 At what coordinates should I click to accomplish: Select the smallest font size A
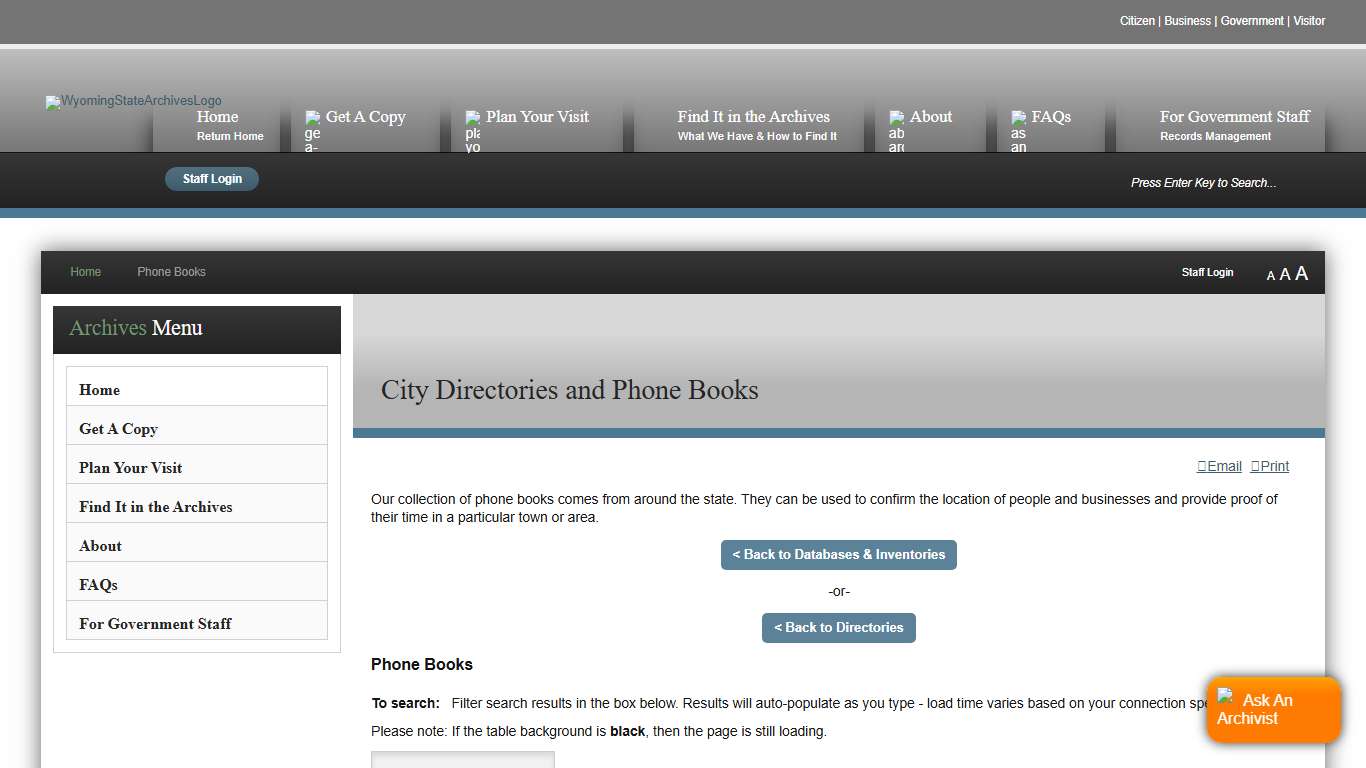(1270, 276)
